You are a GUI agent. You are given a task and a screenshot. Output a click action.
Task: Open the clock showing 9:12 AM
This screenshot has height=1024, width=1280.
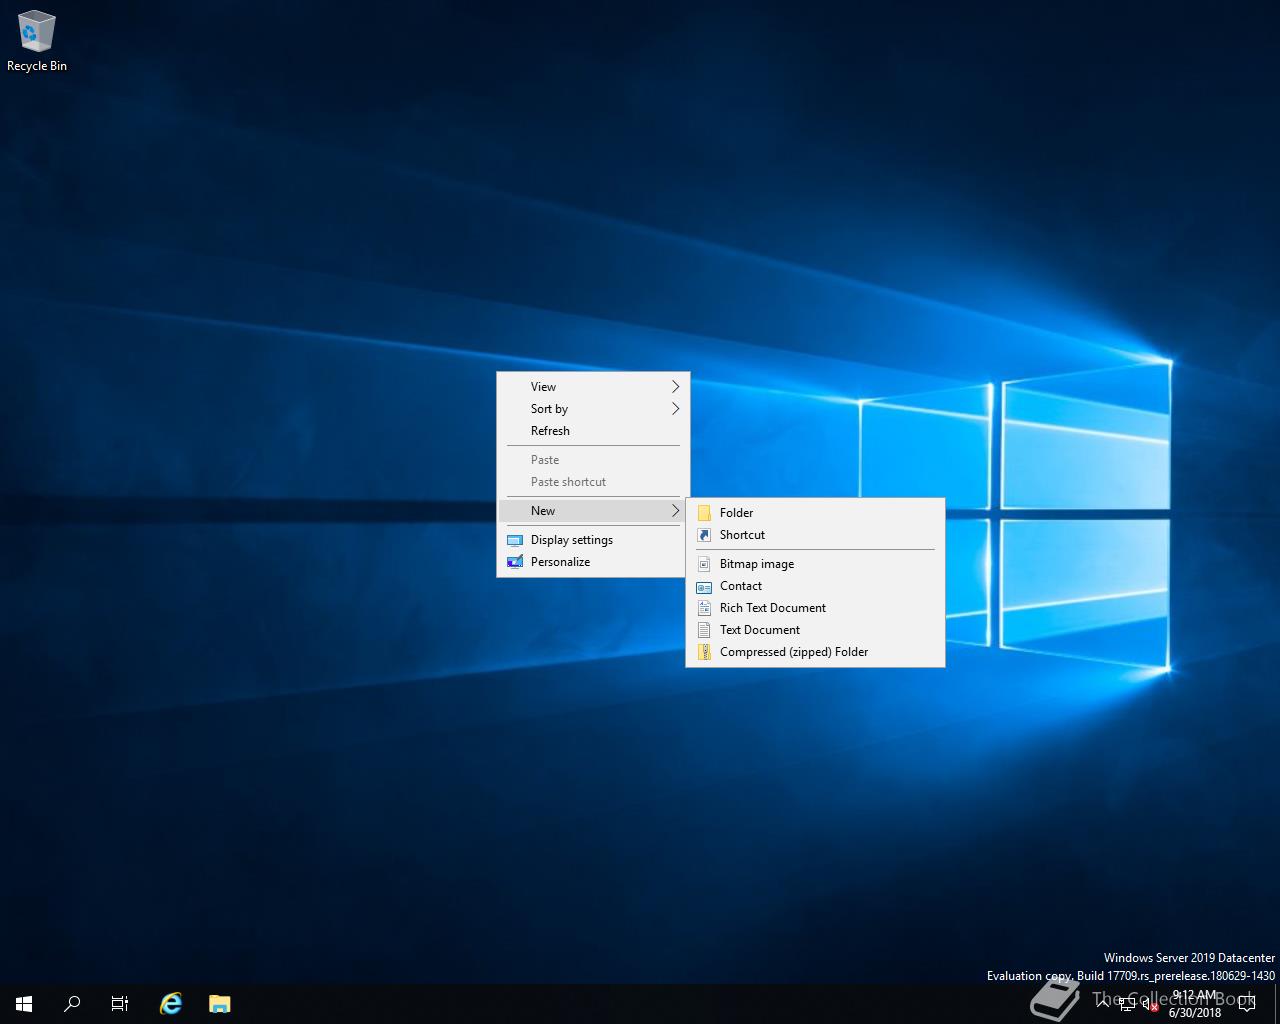[1195, 1004]
